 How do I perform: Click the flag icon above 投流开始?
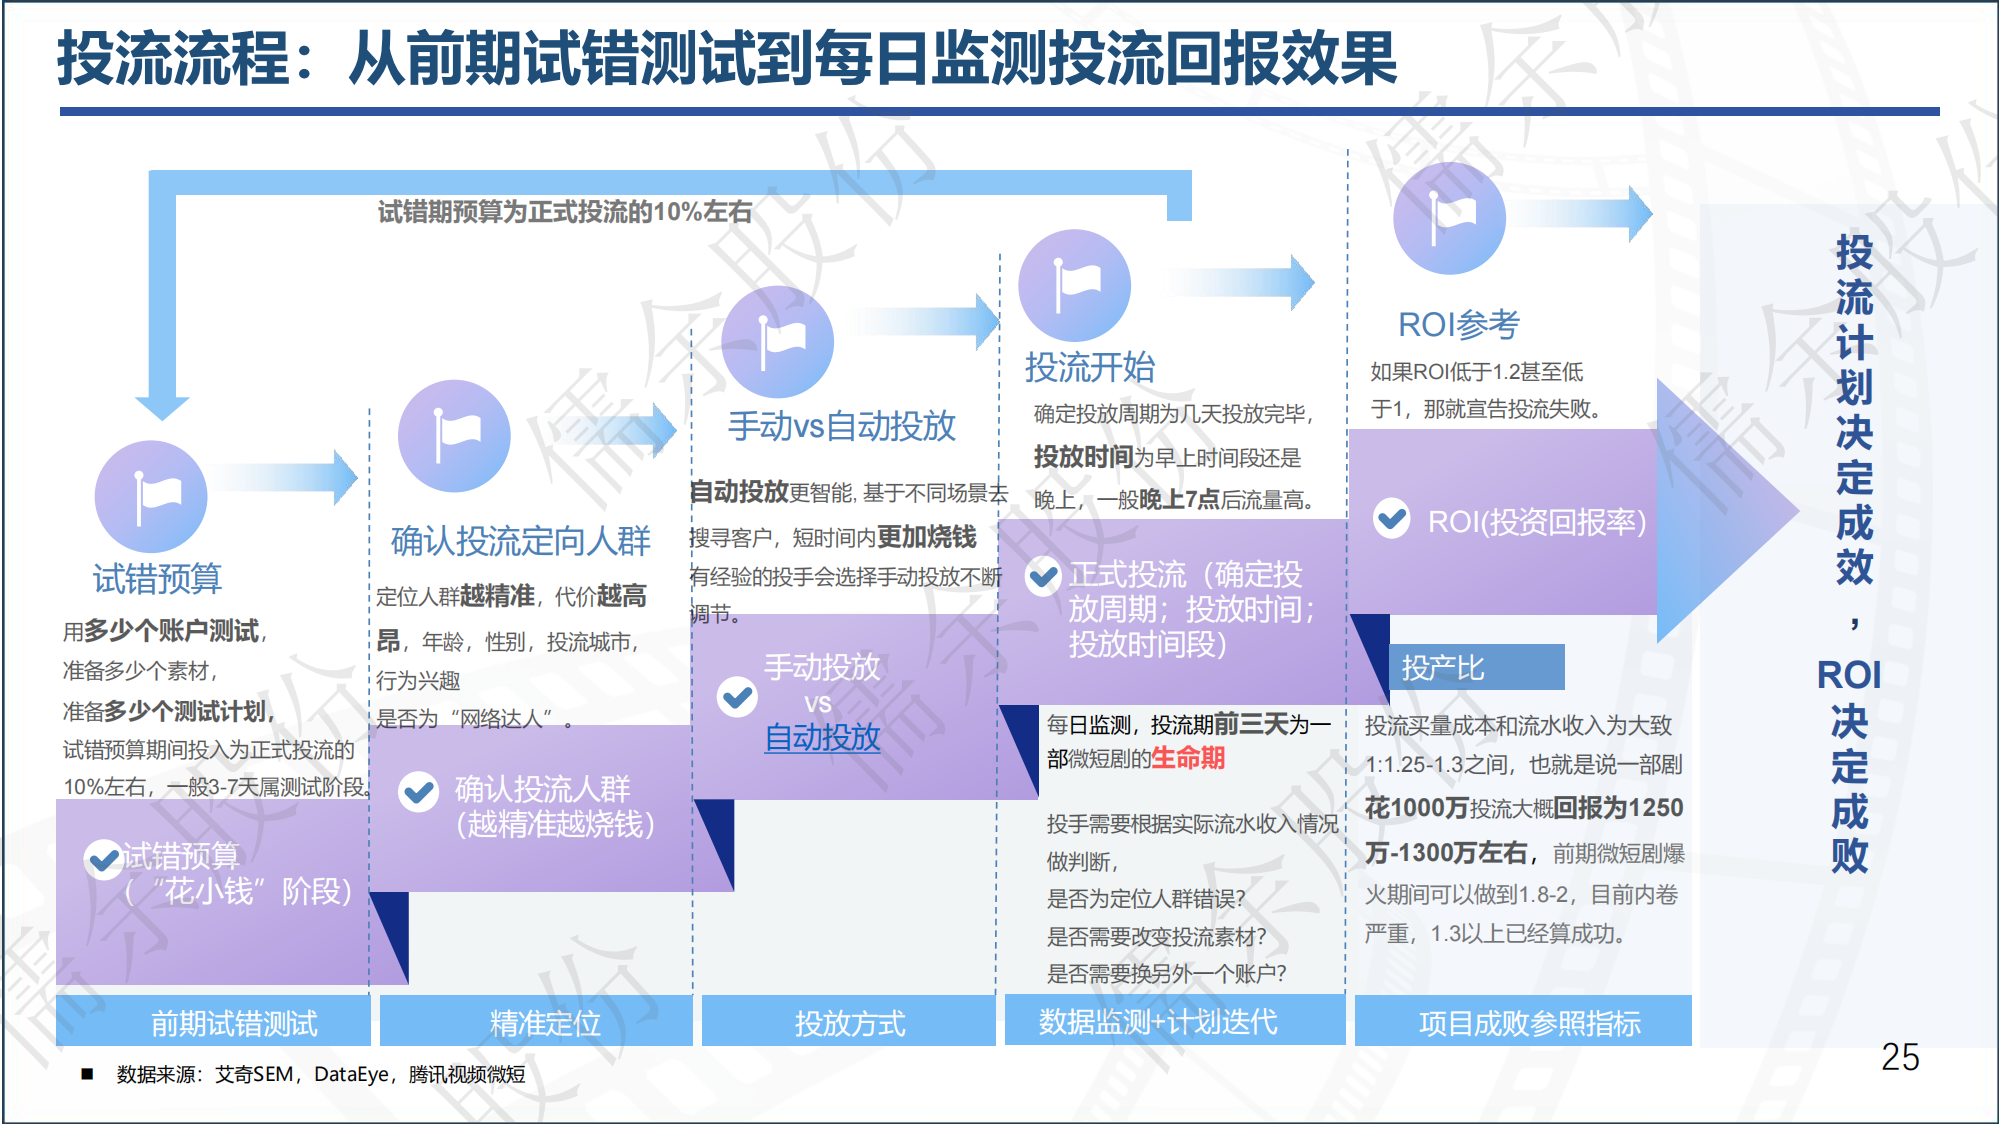tap(1074, 286)
